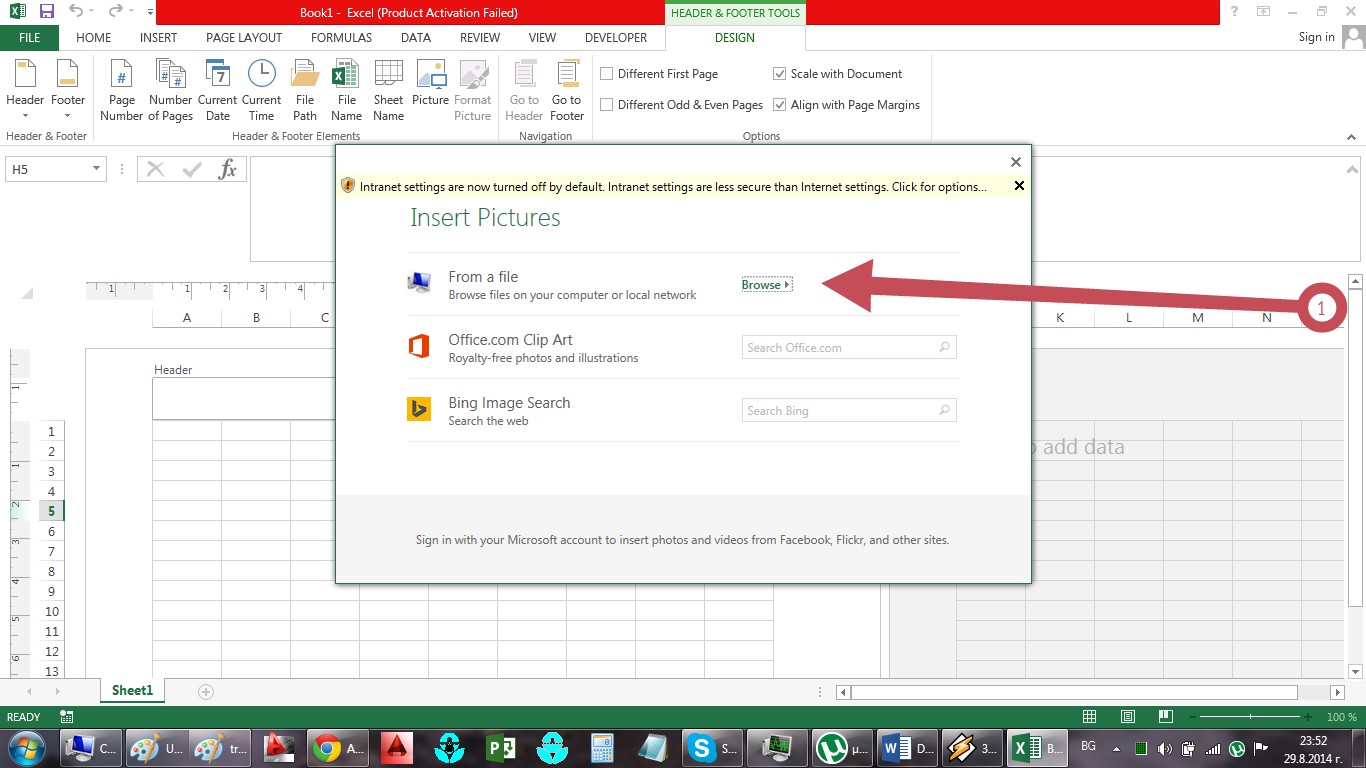Viewport: 1366px width, 768px height.
Task: Open Customize Quick Access Toolbar dropdown
Action: (150, 13)
